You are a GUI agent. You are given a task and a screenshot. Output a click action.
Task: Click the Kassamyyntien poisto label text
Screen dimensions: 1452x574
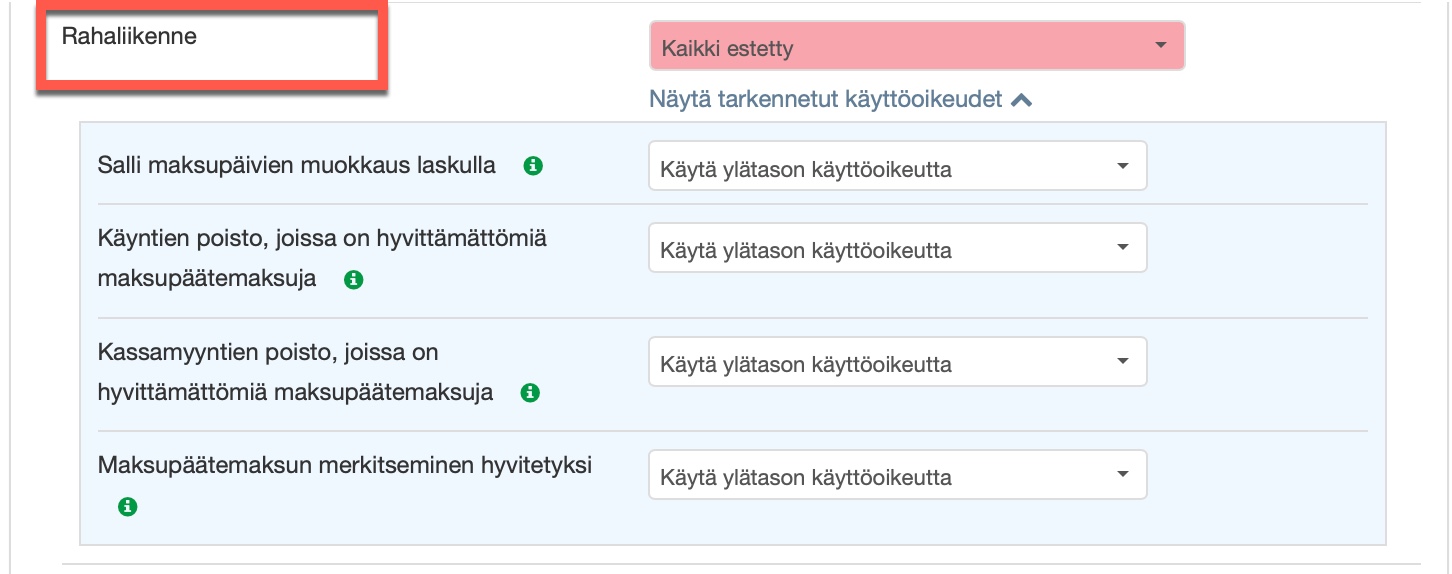pos(268,353)
